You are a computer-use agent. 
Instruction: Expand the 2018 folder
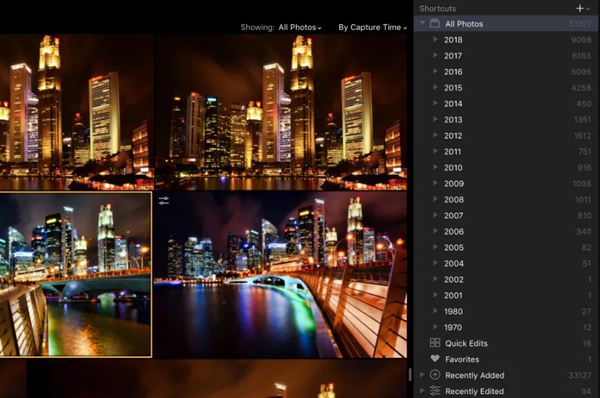(x=435, y=39)
